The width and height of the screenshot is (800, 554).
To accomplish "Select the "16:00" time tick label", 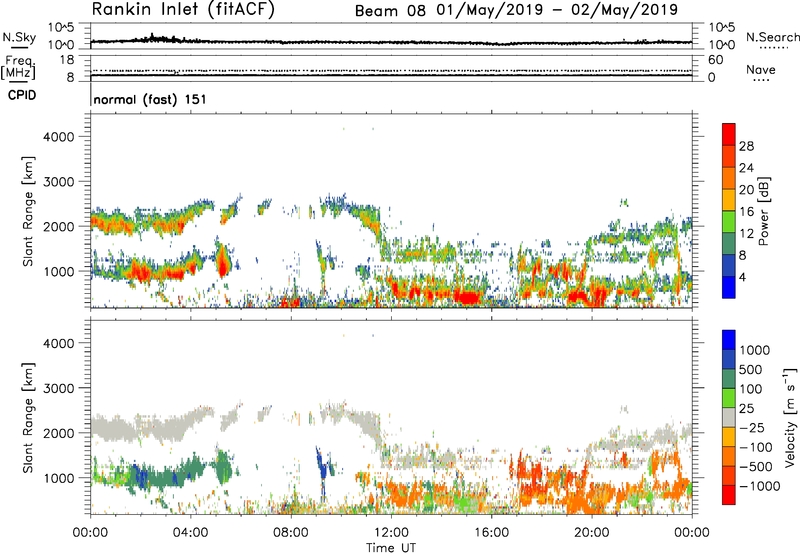I will (491, 533).
